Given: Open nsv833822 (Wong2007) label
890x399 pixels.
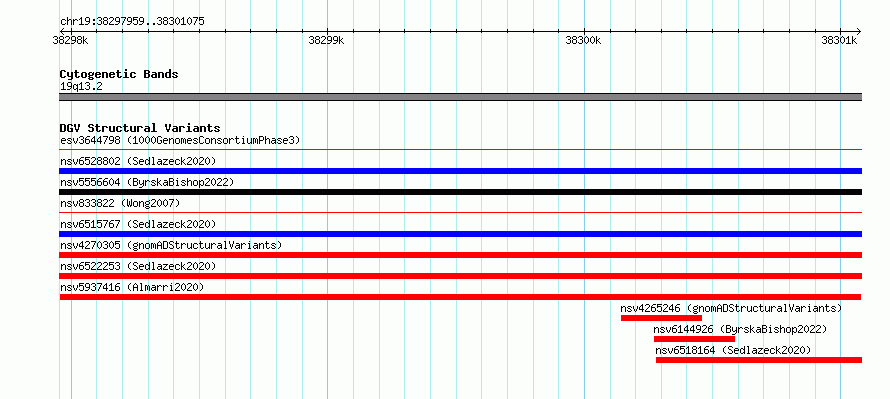Looking at the screenshot, I should (120, 203).
